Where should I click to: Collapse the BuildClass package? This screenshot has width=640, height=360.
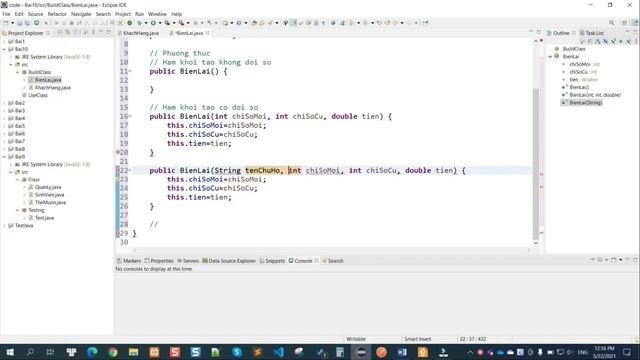click(x=18, y=72)
